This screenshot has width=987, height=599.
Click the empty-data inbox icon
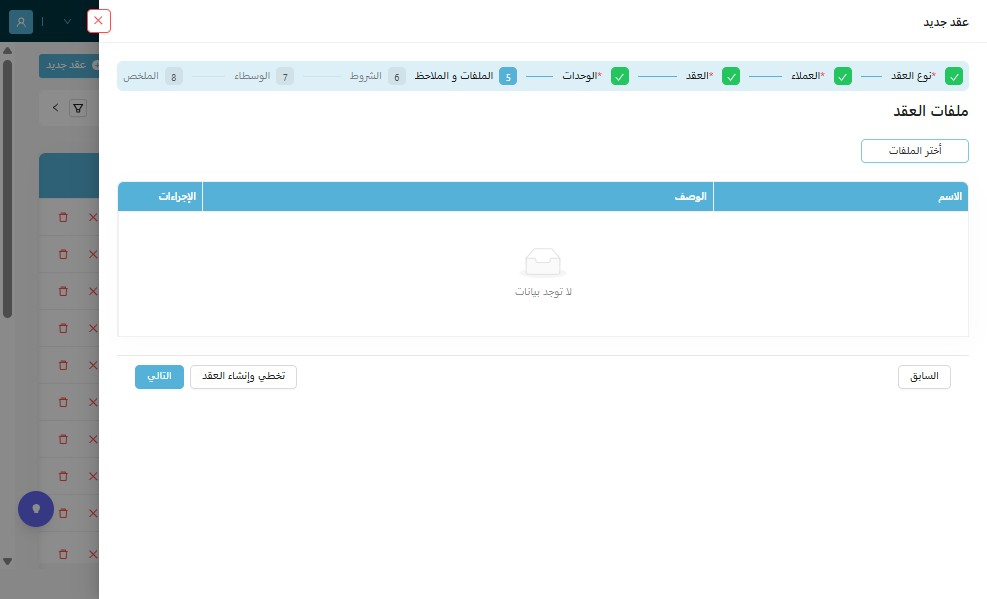click(x=543, y=262)
